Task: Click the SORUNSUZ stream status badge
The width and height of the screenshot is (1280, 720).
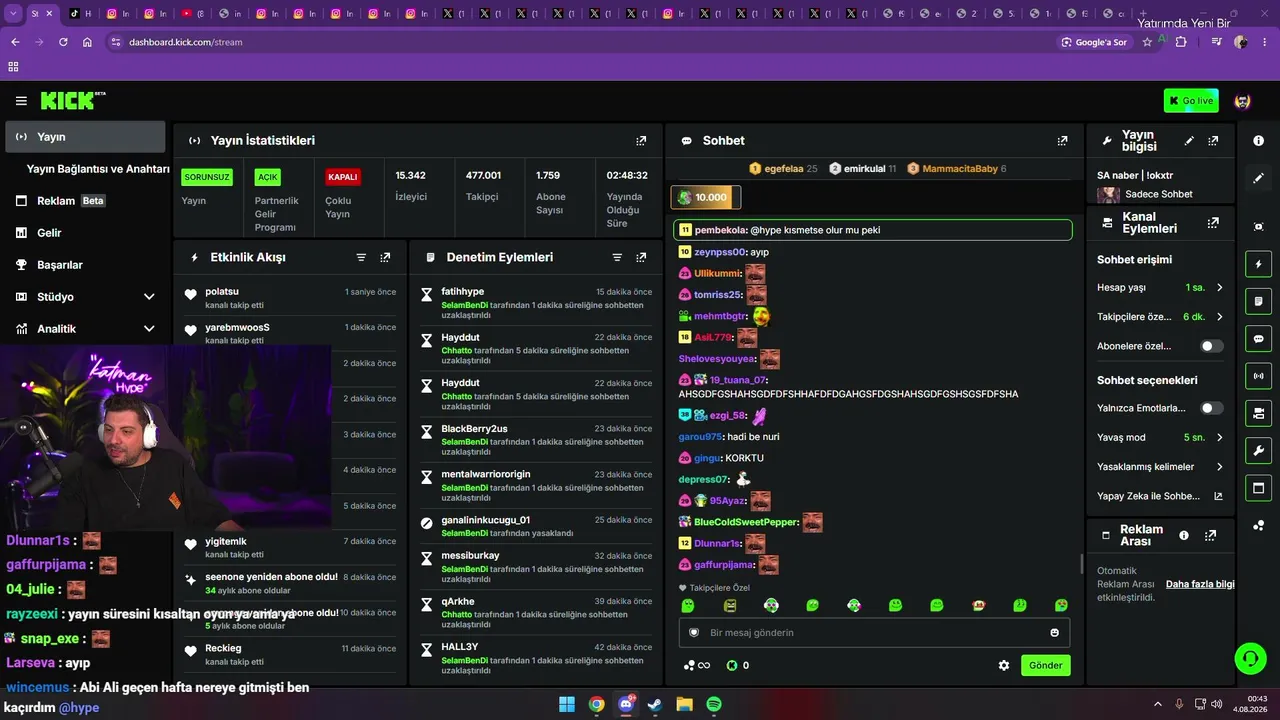Action: [207, 177]
